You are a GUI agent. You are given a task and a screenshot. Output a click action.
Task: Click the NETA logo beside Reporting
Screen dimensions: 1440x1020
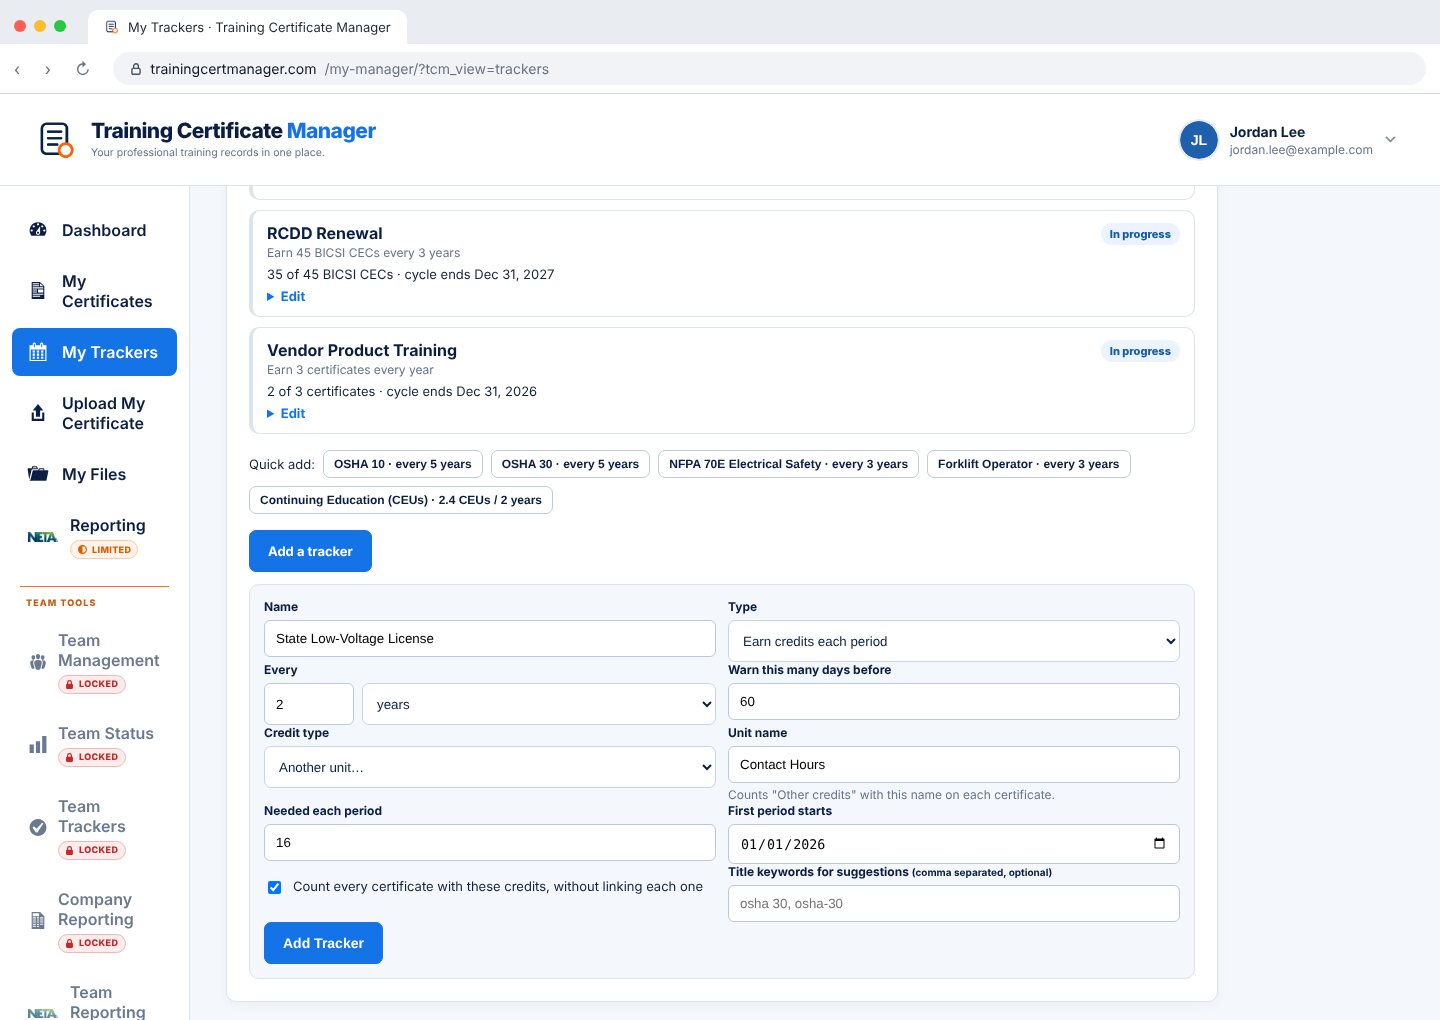click(42, 537)
